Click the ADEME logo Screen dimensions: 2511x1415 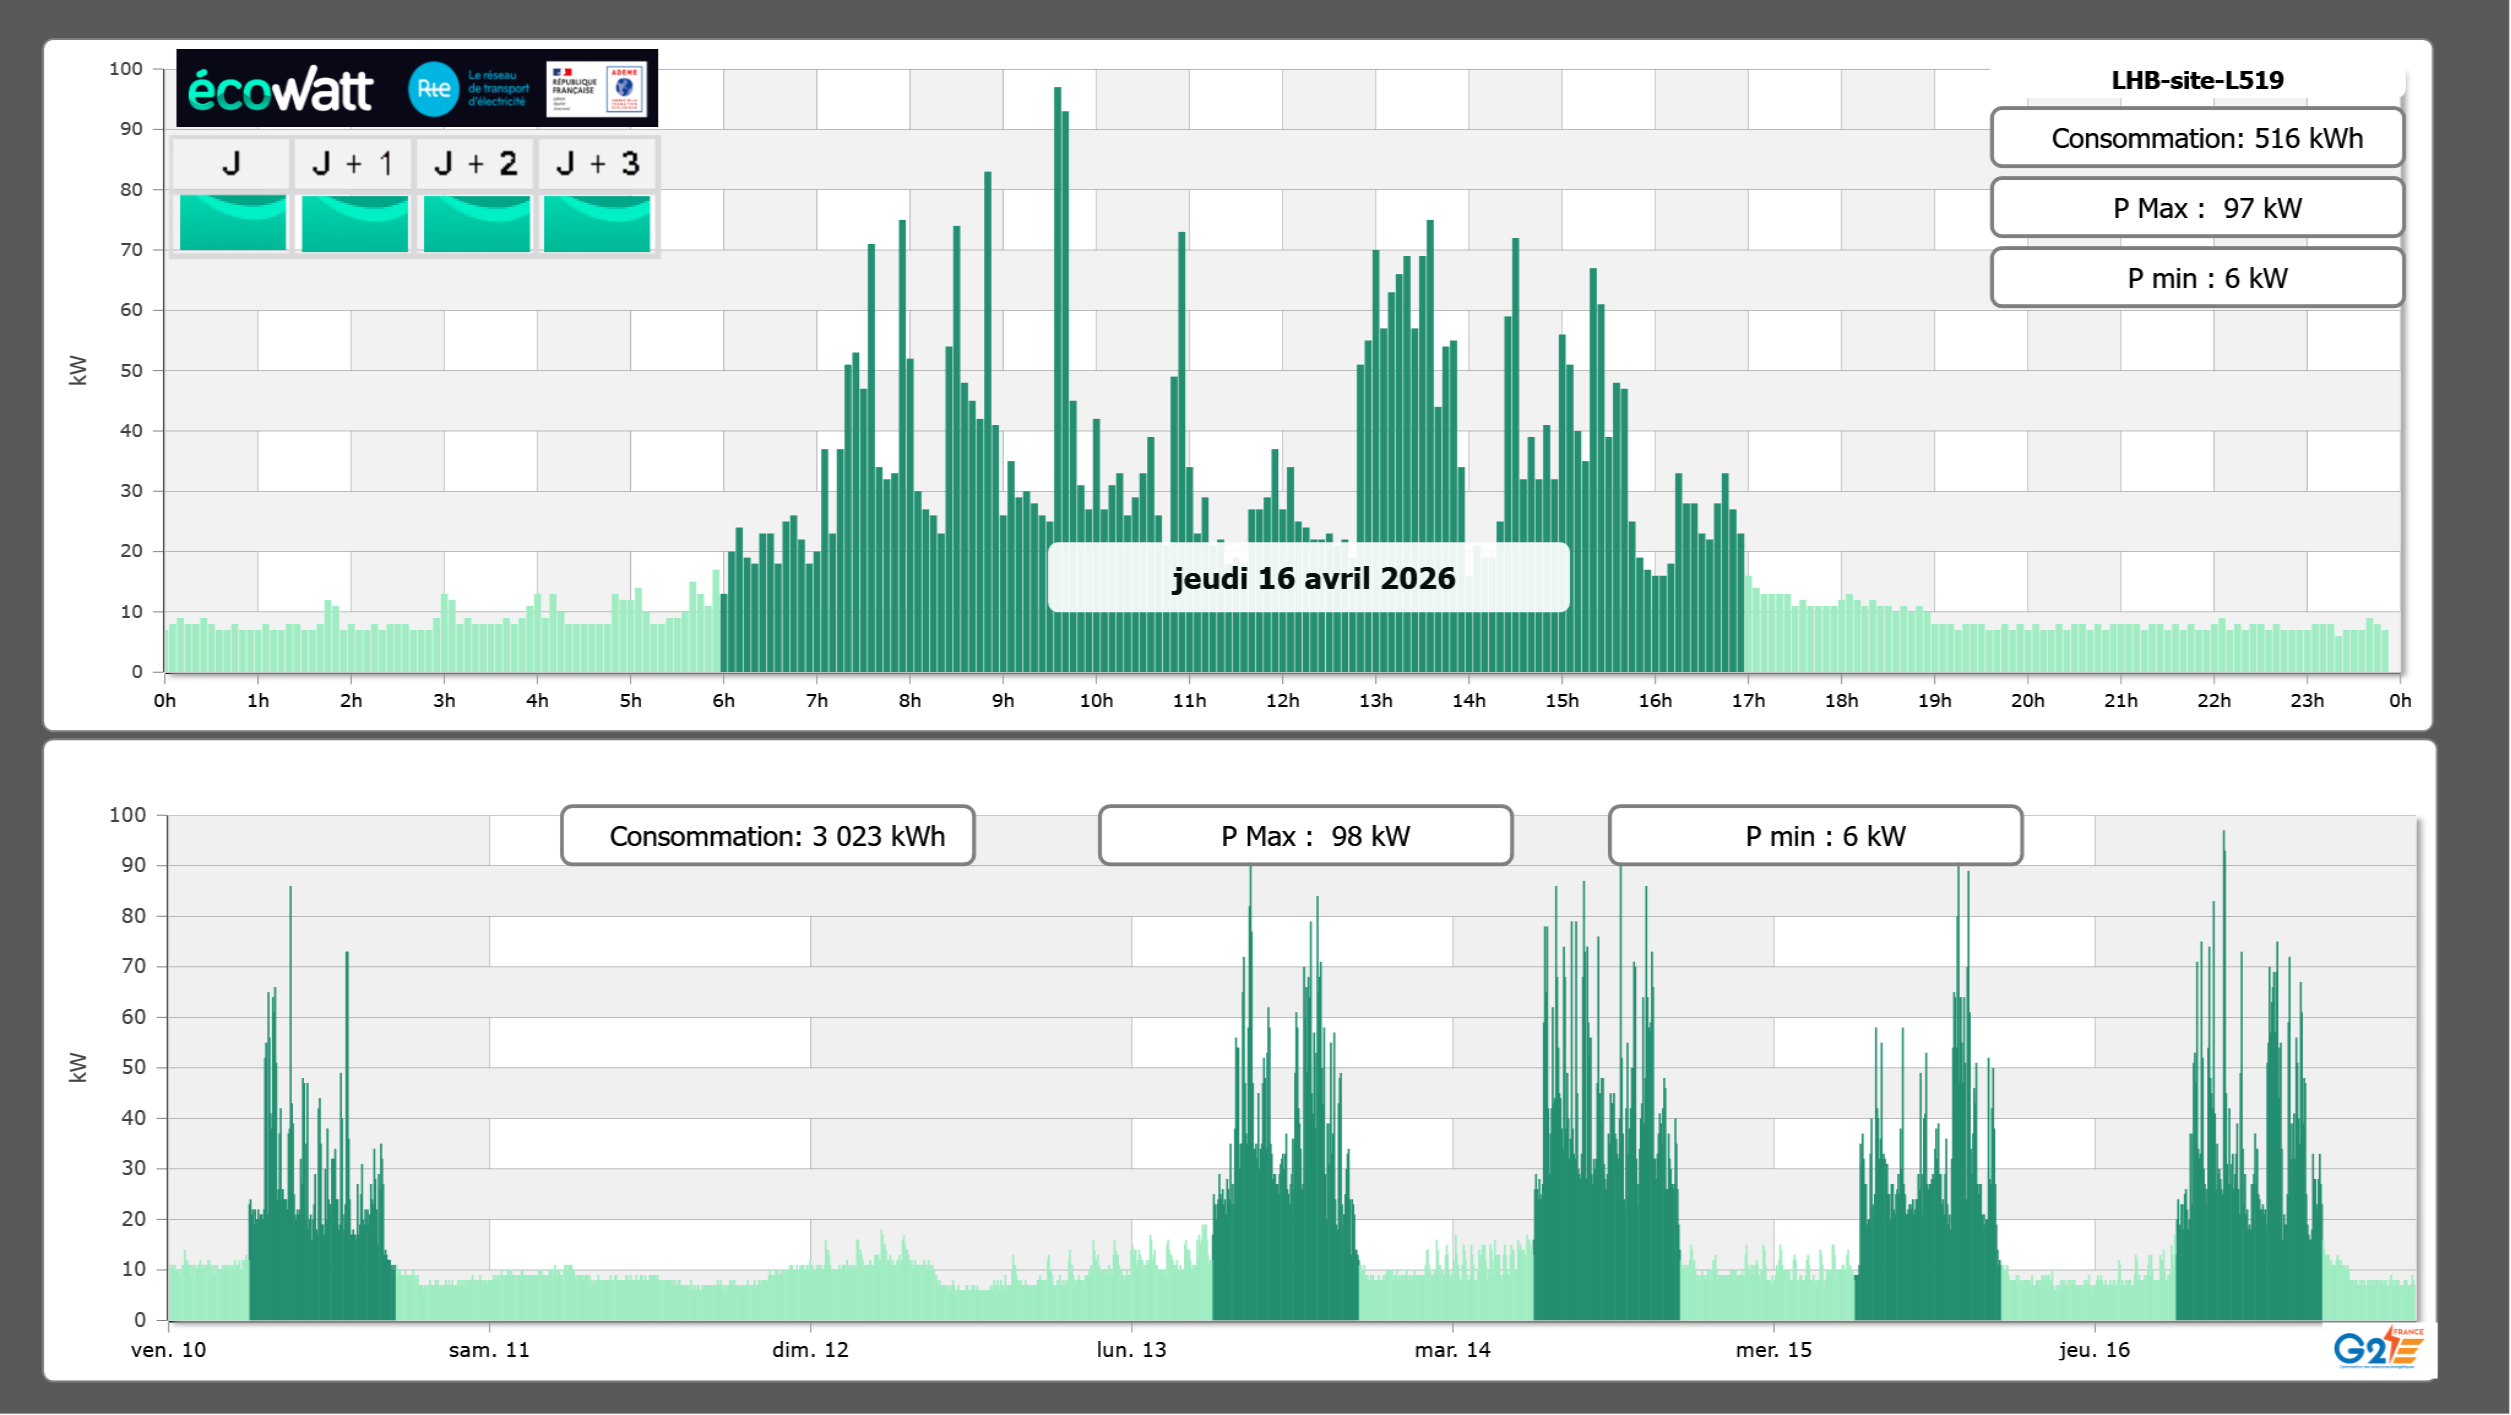625,88
